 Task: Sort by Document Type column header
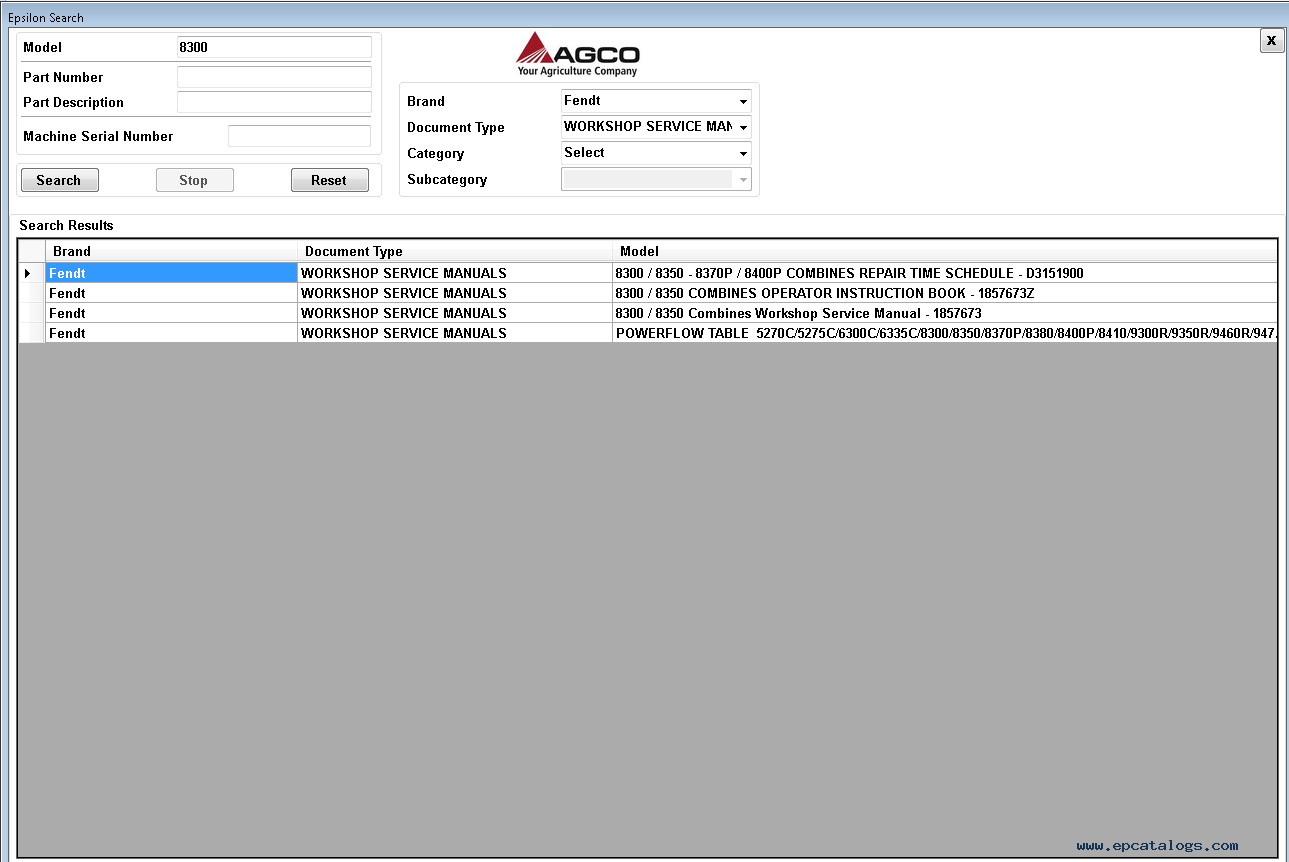pyautogui.click(x=454, y=251)
